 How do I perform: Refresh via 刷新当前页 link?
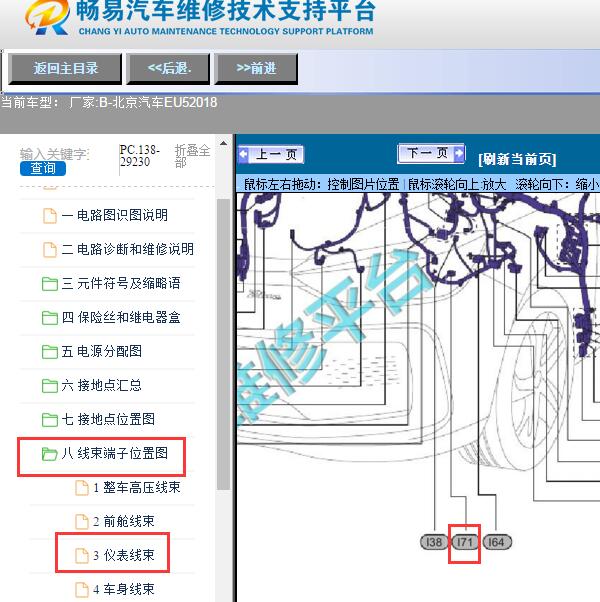pyautogui.click(x=517, y=159)
